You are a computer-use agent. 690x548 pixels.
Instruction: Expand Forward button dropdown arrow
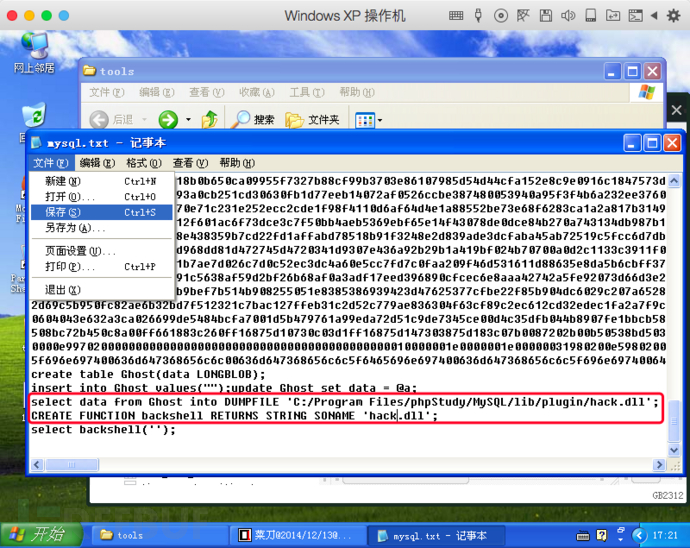188,119
